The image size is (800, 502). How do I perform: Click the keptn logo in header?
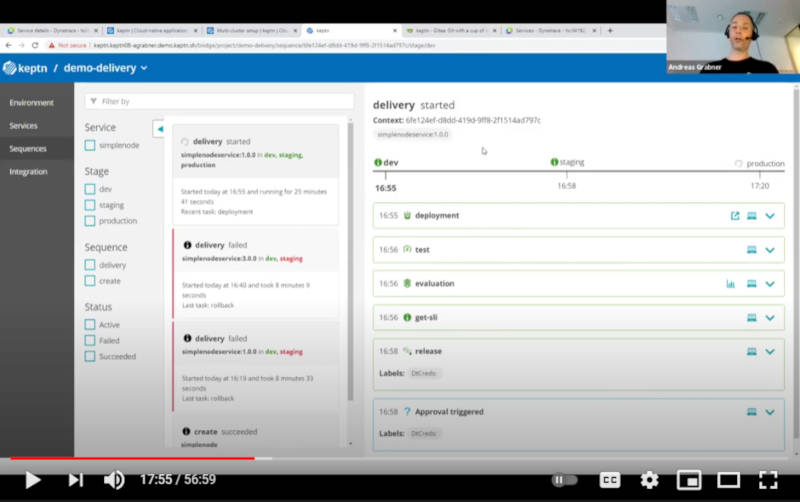tap(25, 68)
